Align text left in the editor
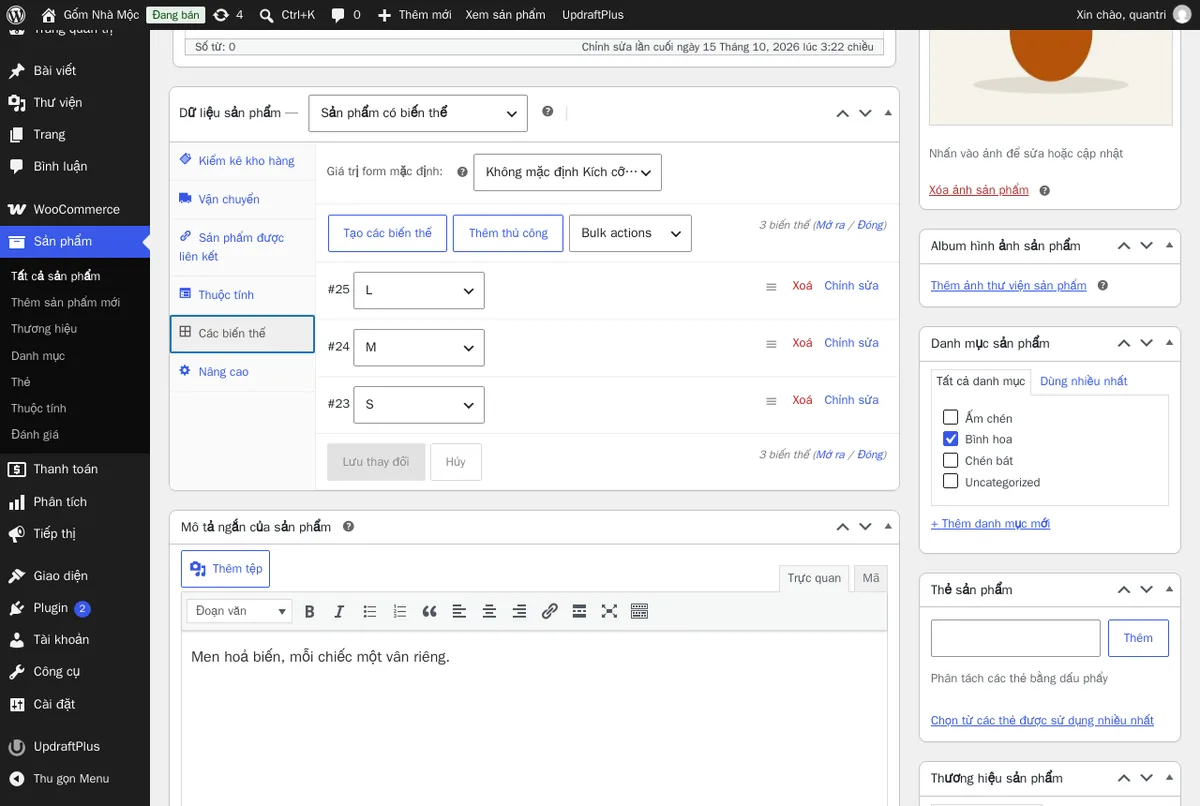 pos(459,611)
